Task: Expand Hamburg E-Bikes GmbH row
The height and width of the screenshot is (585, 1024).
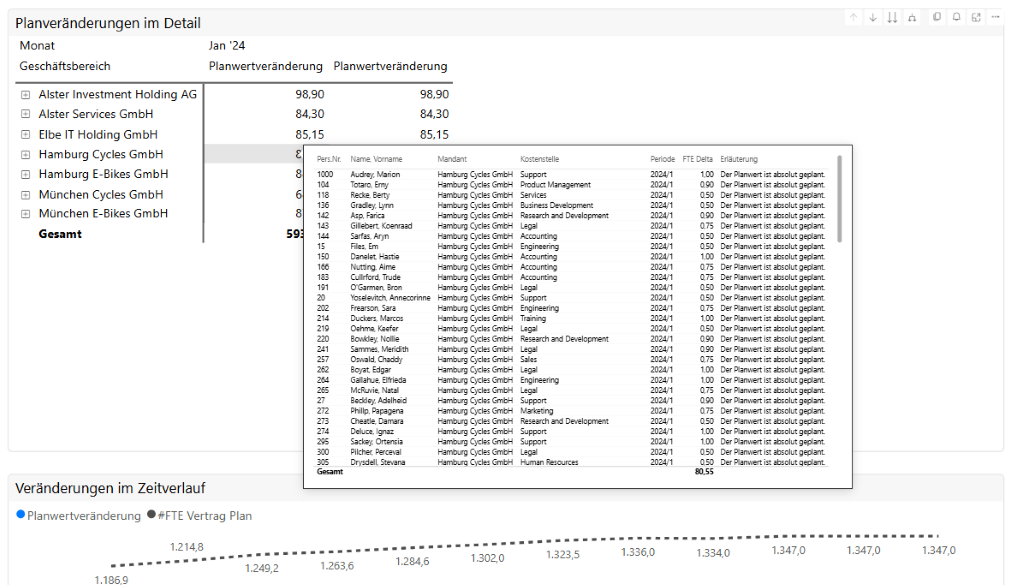Action: point(25,174)
